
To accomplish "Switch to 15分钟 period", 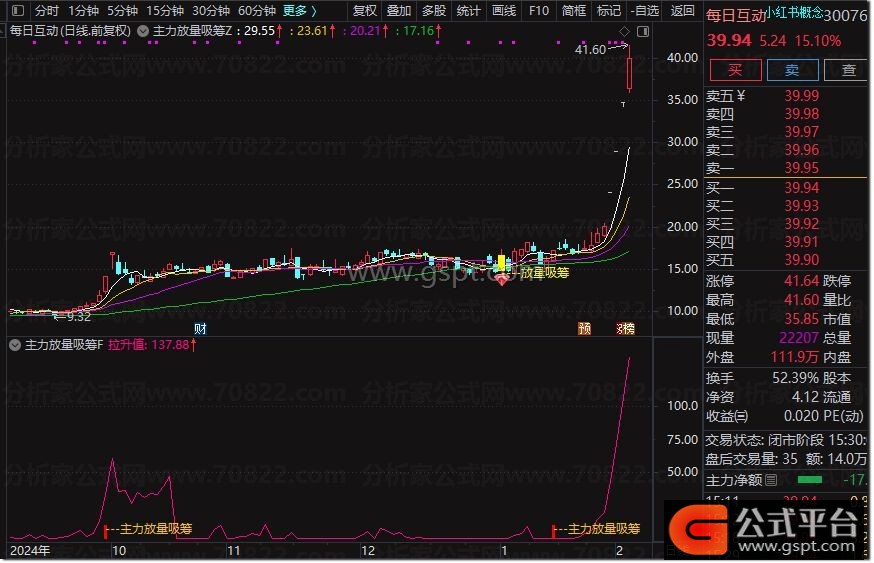I will [164, 11].
